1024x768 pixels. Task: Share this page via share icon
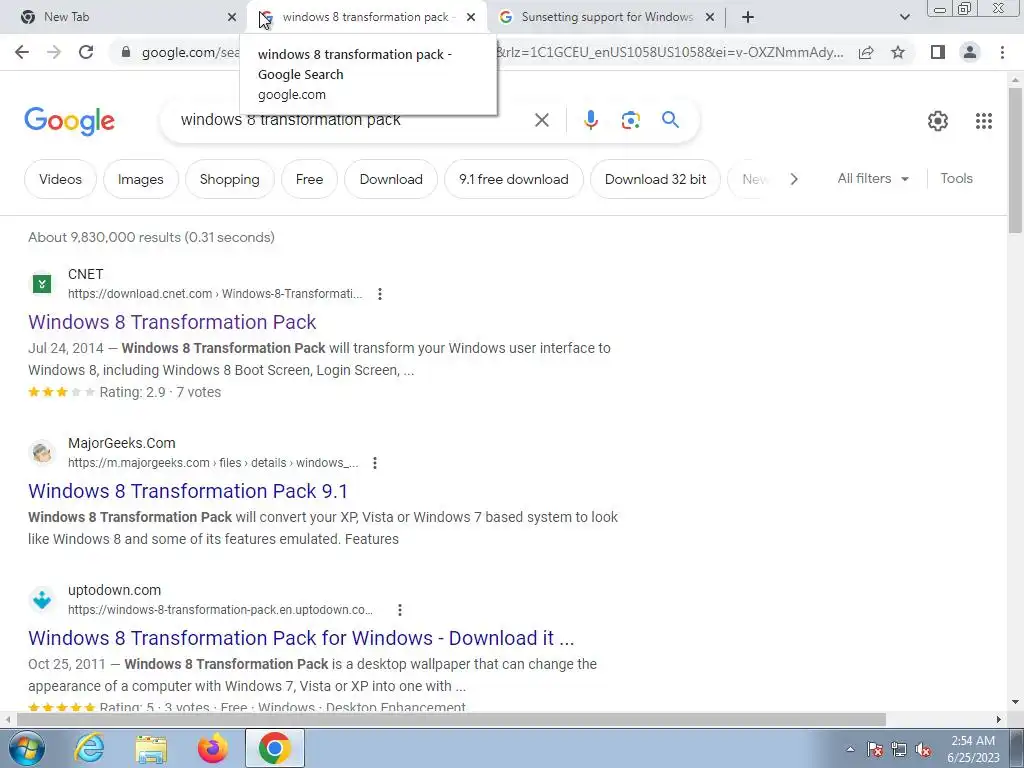pos(866,52)
